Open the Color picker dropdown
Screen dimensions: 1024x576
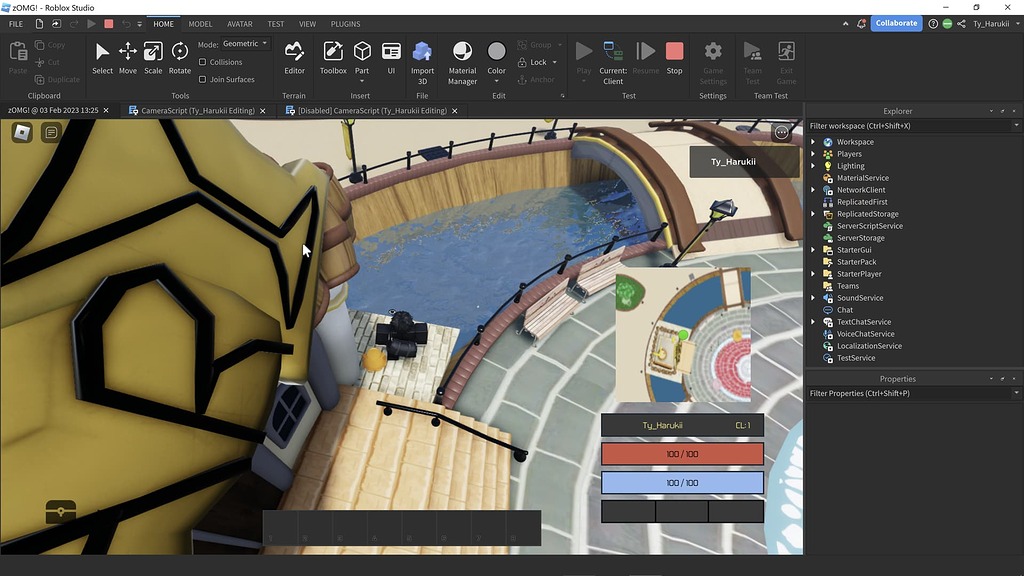[x=496, y=81]
